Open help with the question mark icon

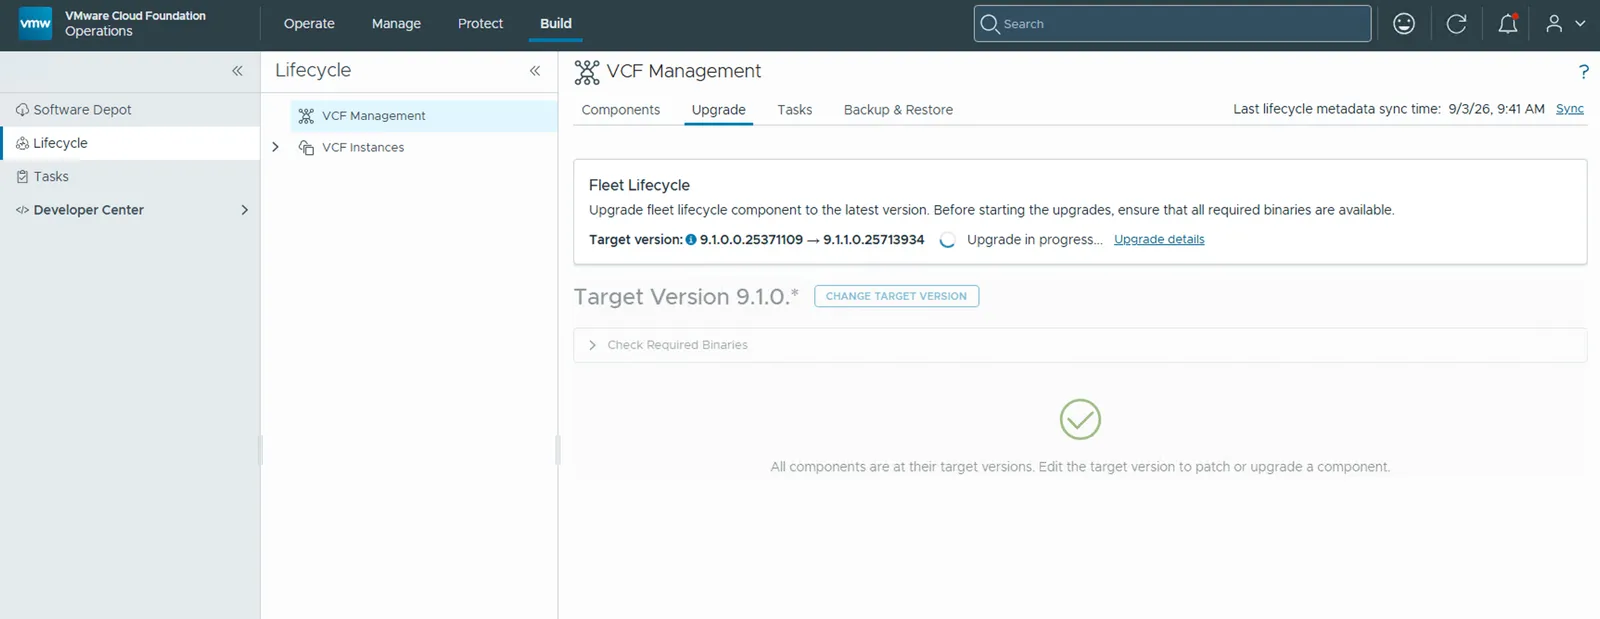click(x=1583, y=71)
